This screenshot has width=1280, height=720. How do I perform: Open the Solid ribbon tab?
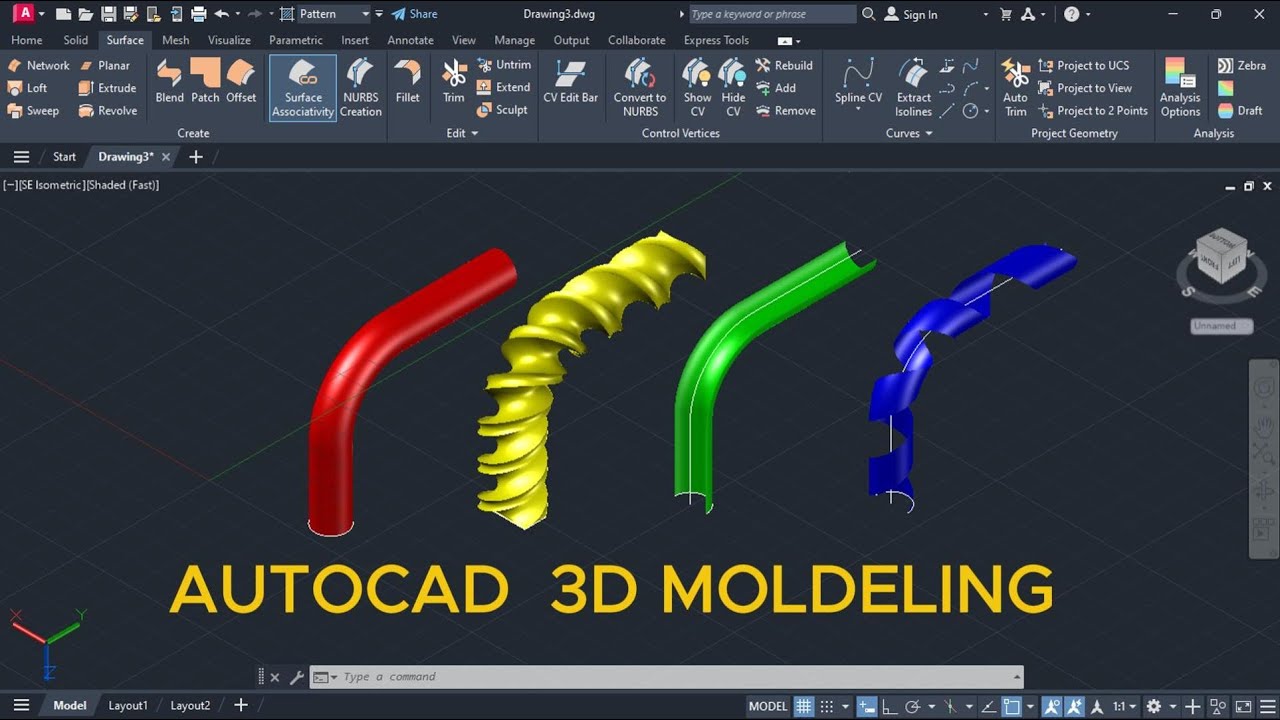(76, 40)
